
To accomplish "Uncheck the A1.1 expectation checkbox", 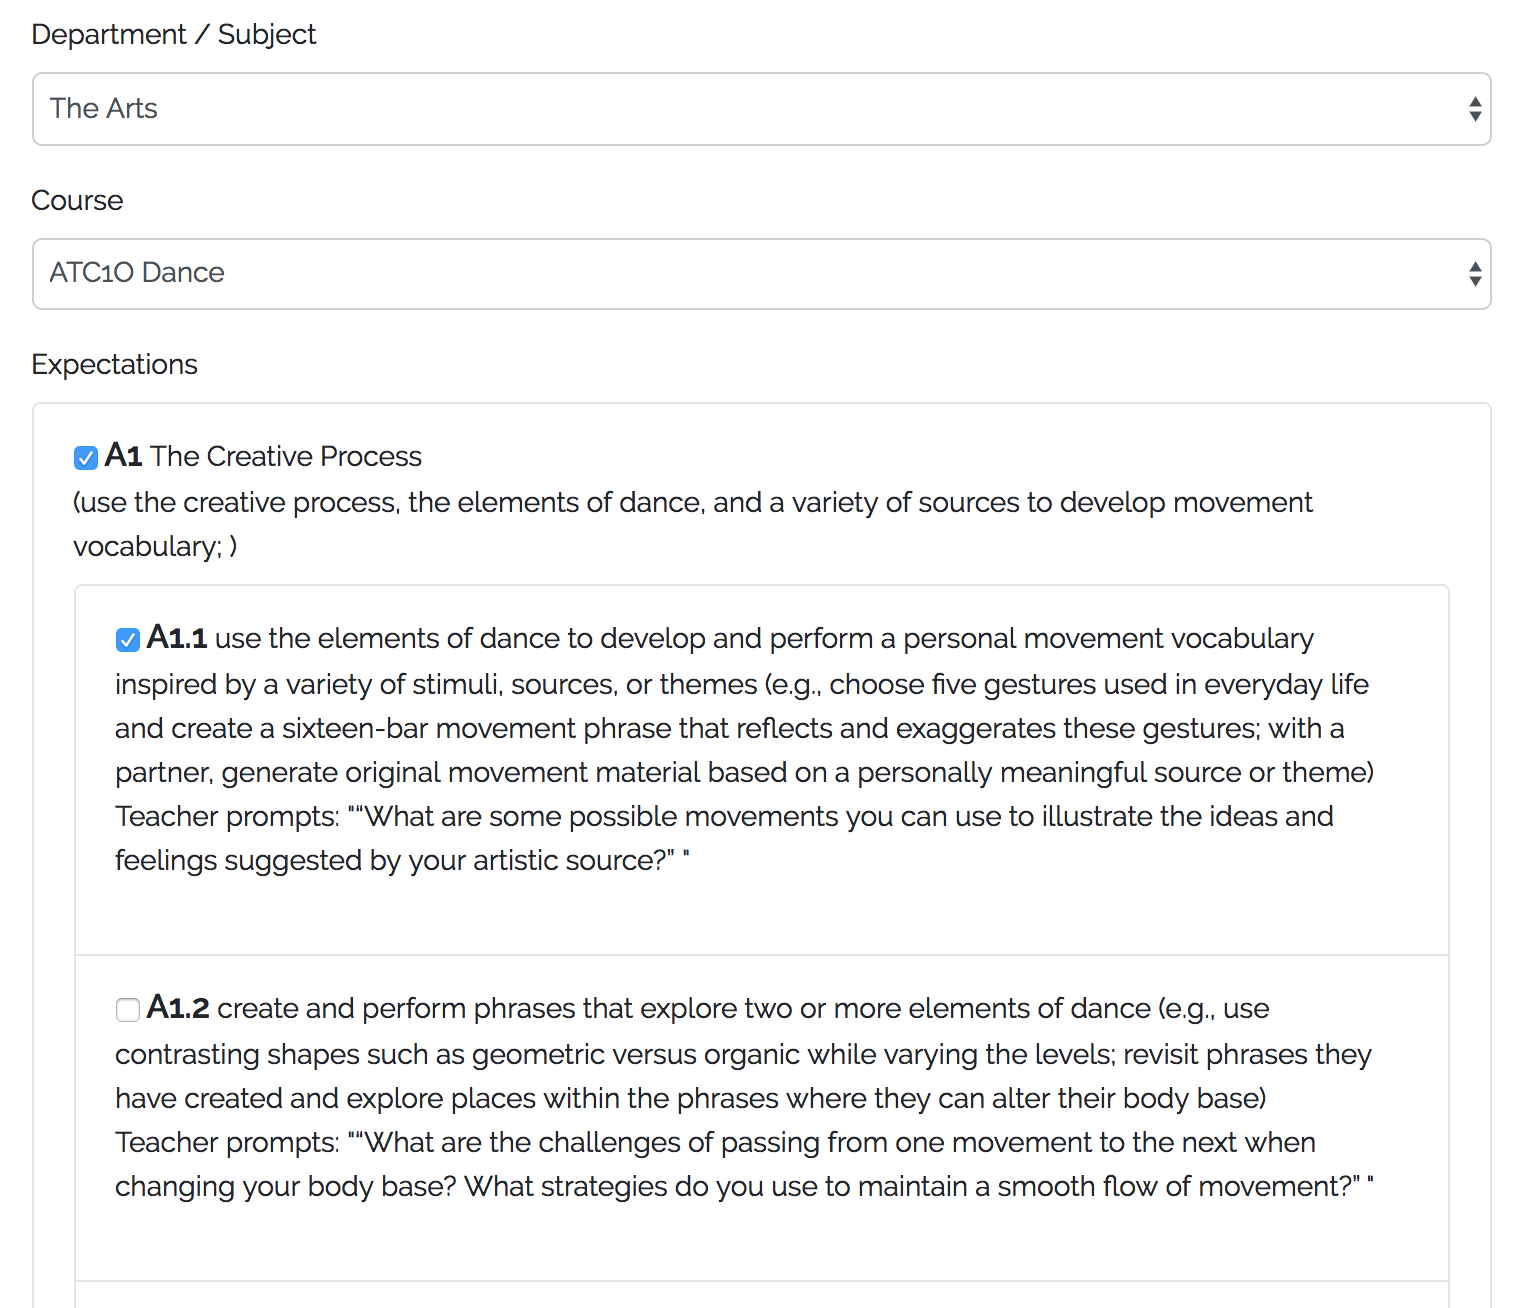I will pos(127,640).
